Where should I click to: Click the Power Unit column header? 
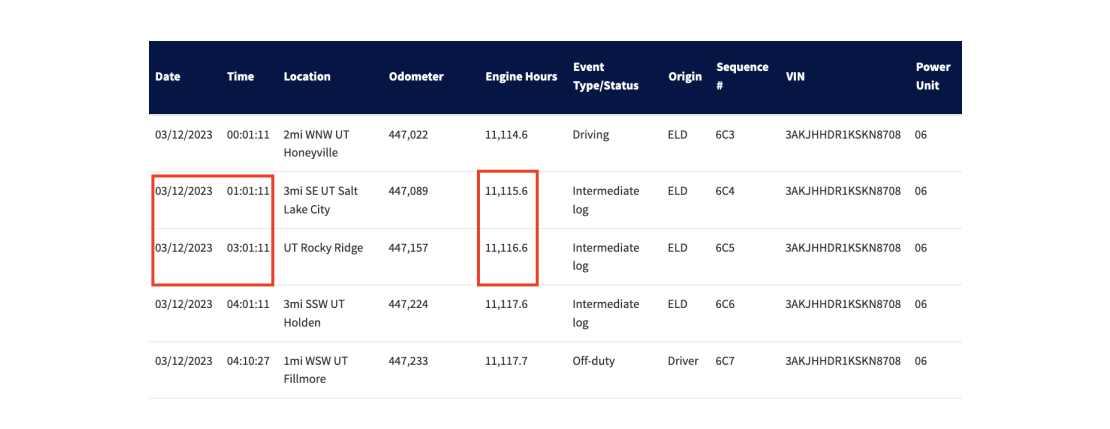[932, 76]
